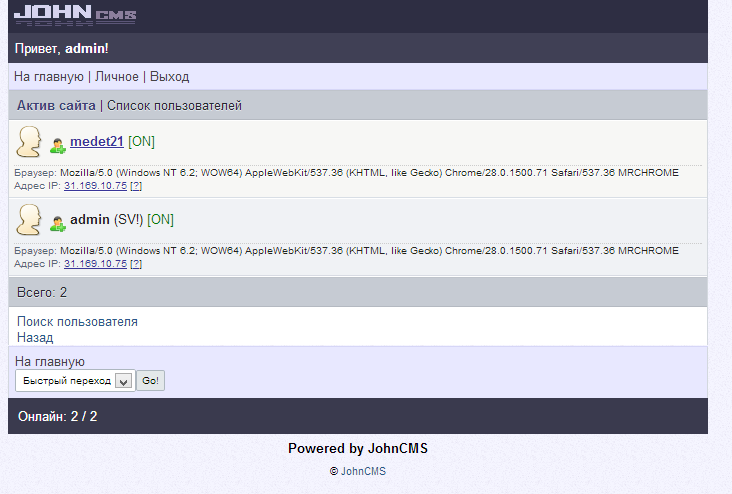
Task: Click the admin username text
Action: tap(90, 219)
